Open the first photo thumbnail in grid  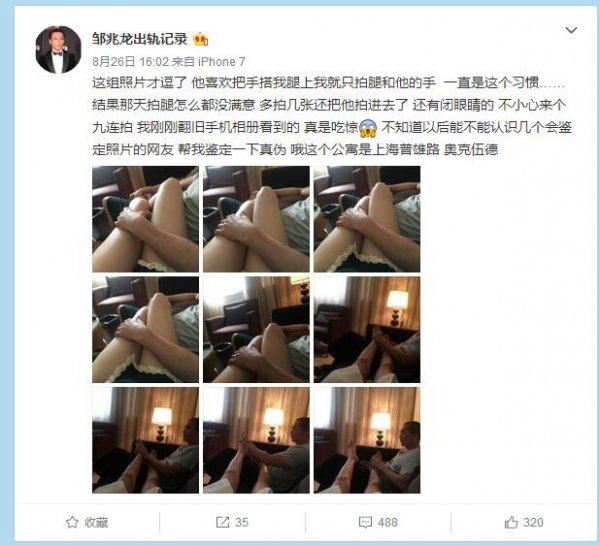[x=145, y=219]
